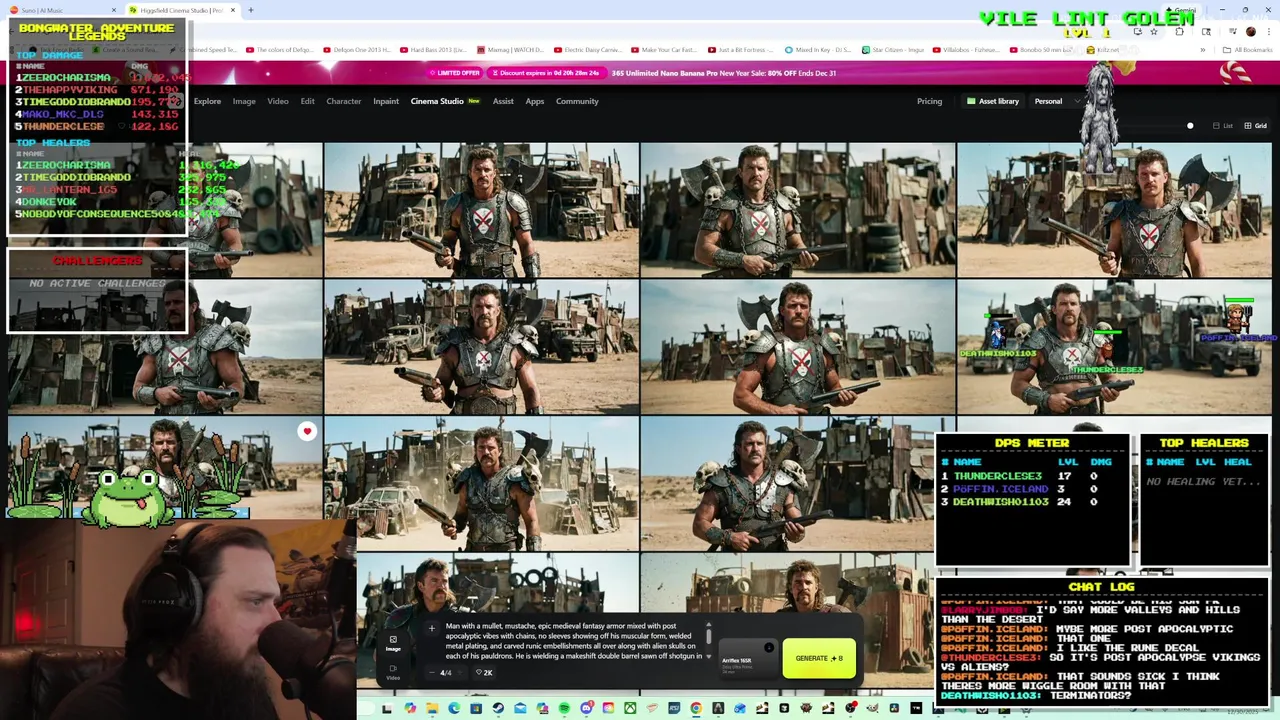
Task: Open the Edit menu
Action: click(x=307, y=101)
